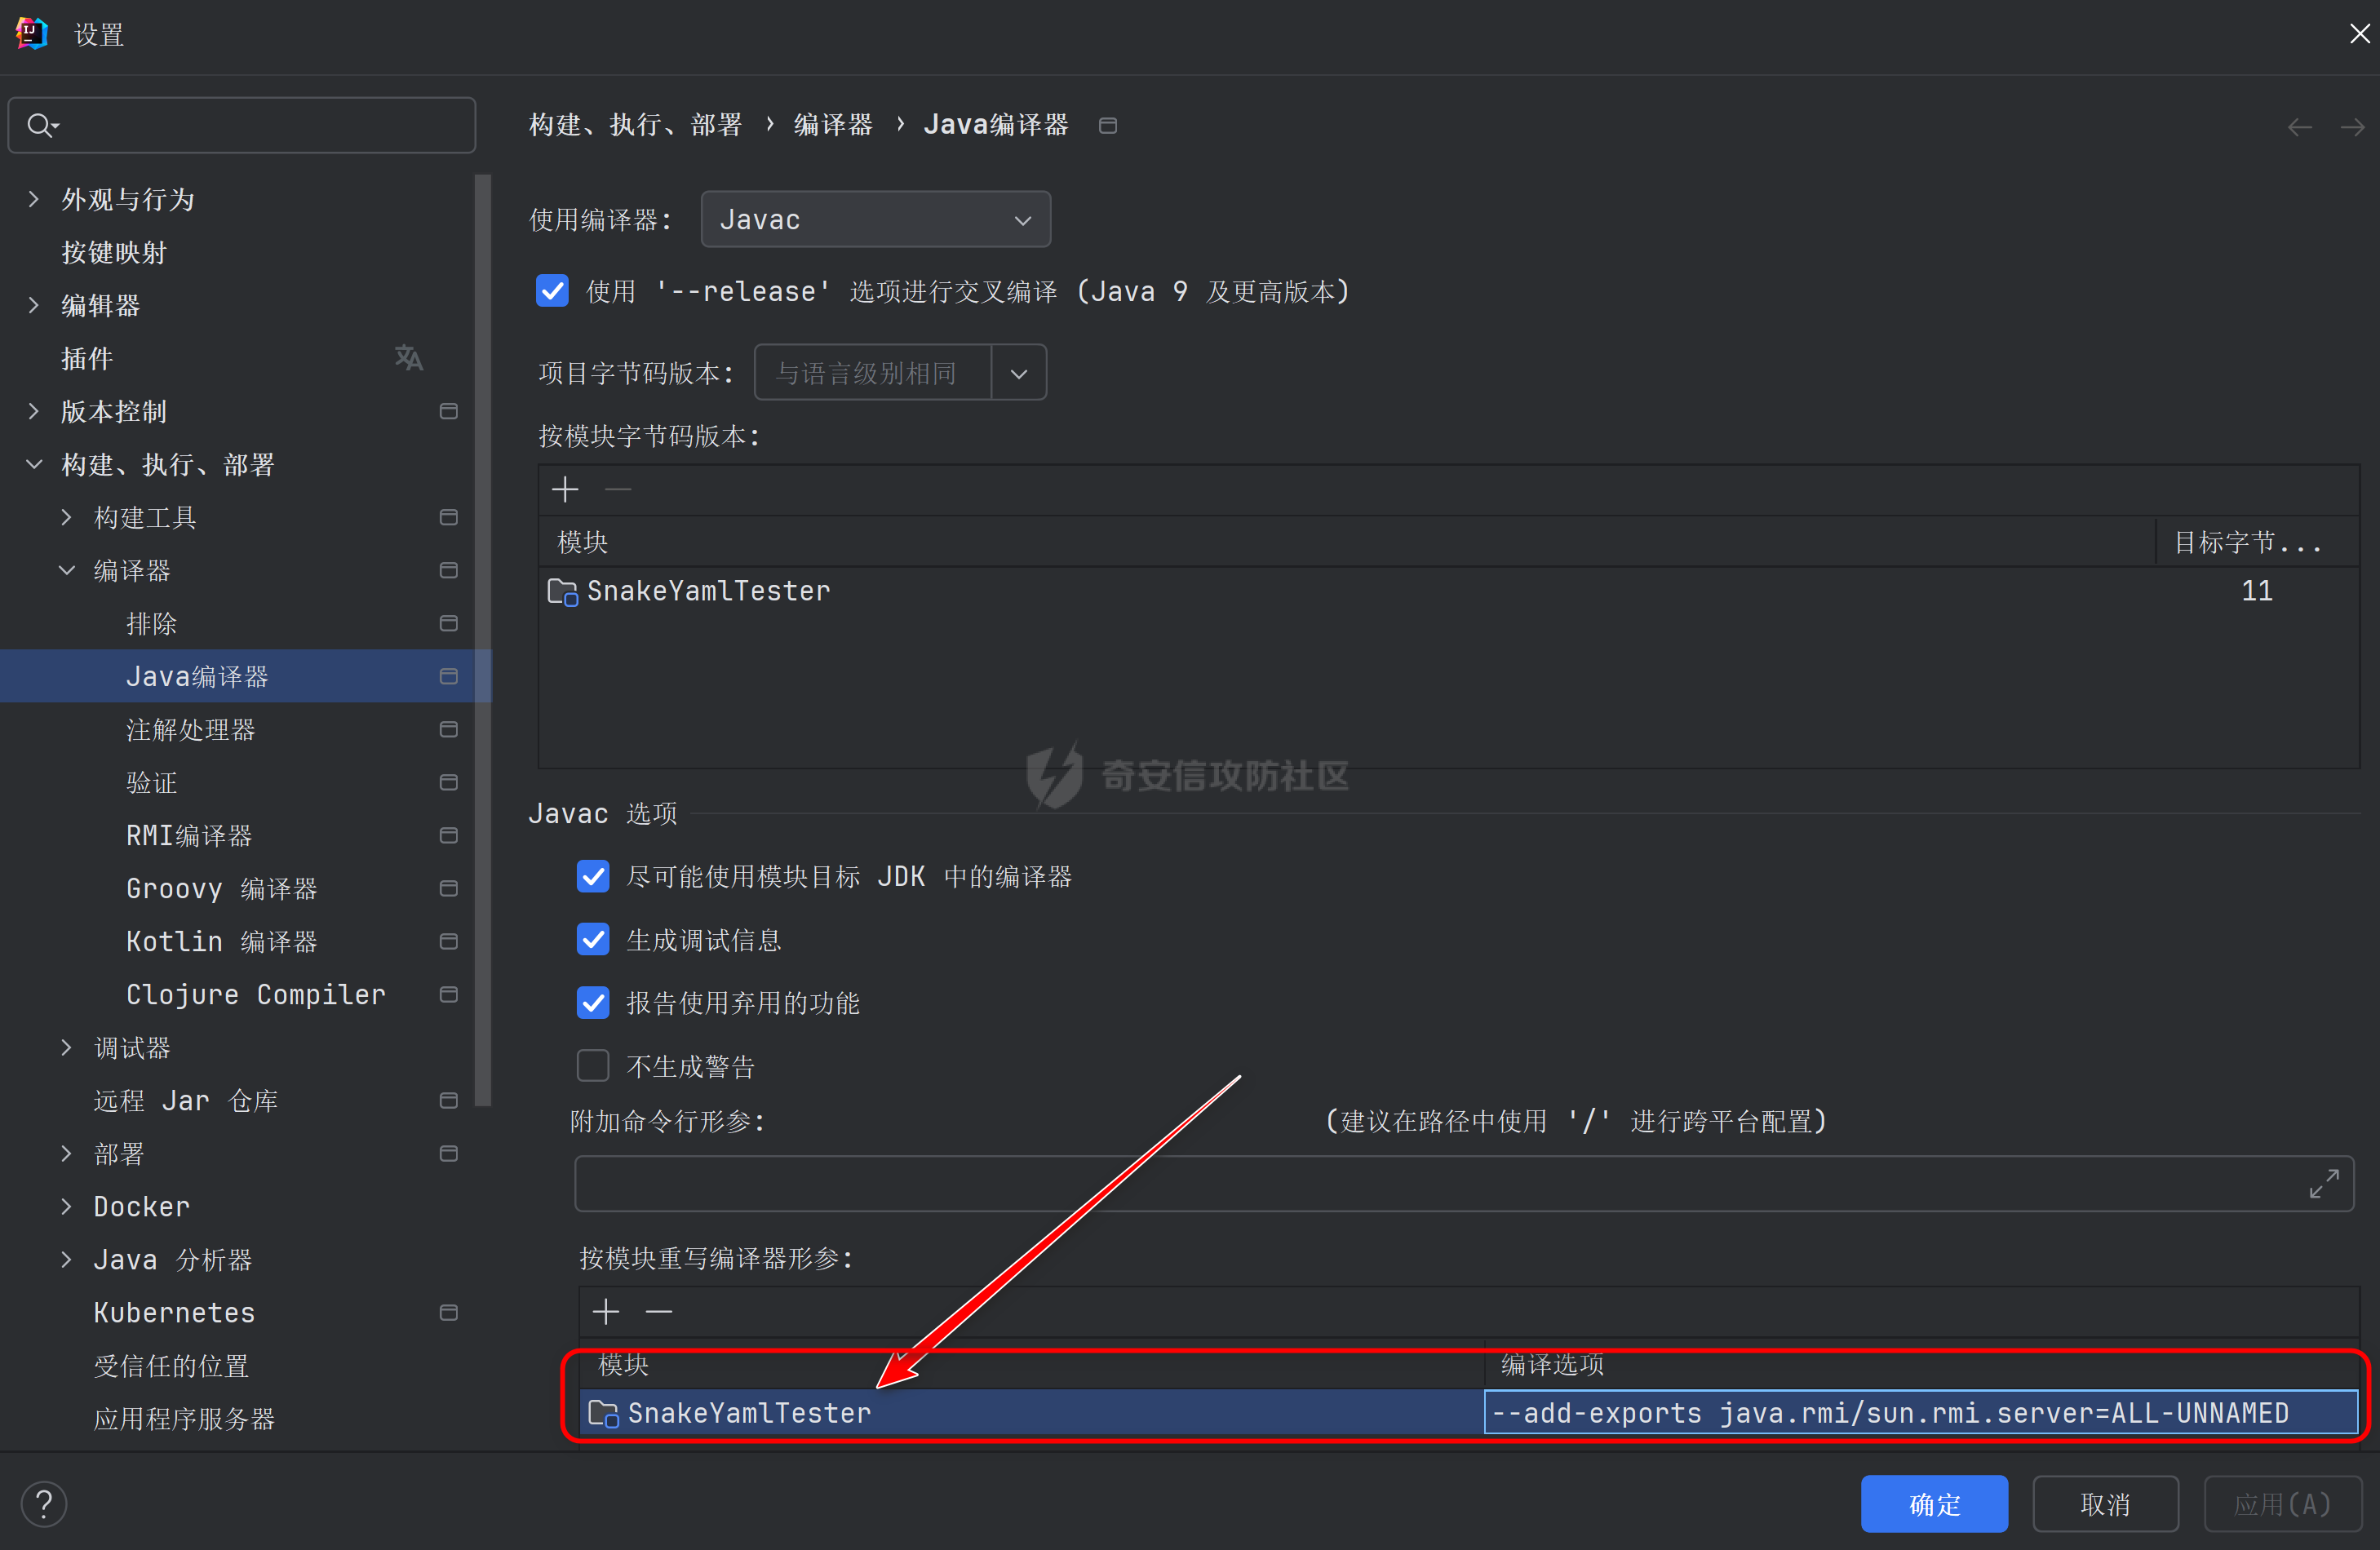The width and height of the screenshot is (2380, 1550).
Task: Enable 不生成警告 checkbox
Action: click(x=593, y=1065)
